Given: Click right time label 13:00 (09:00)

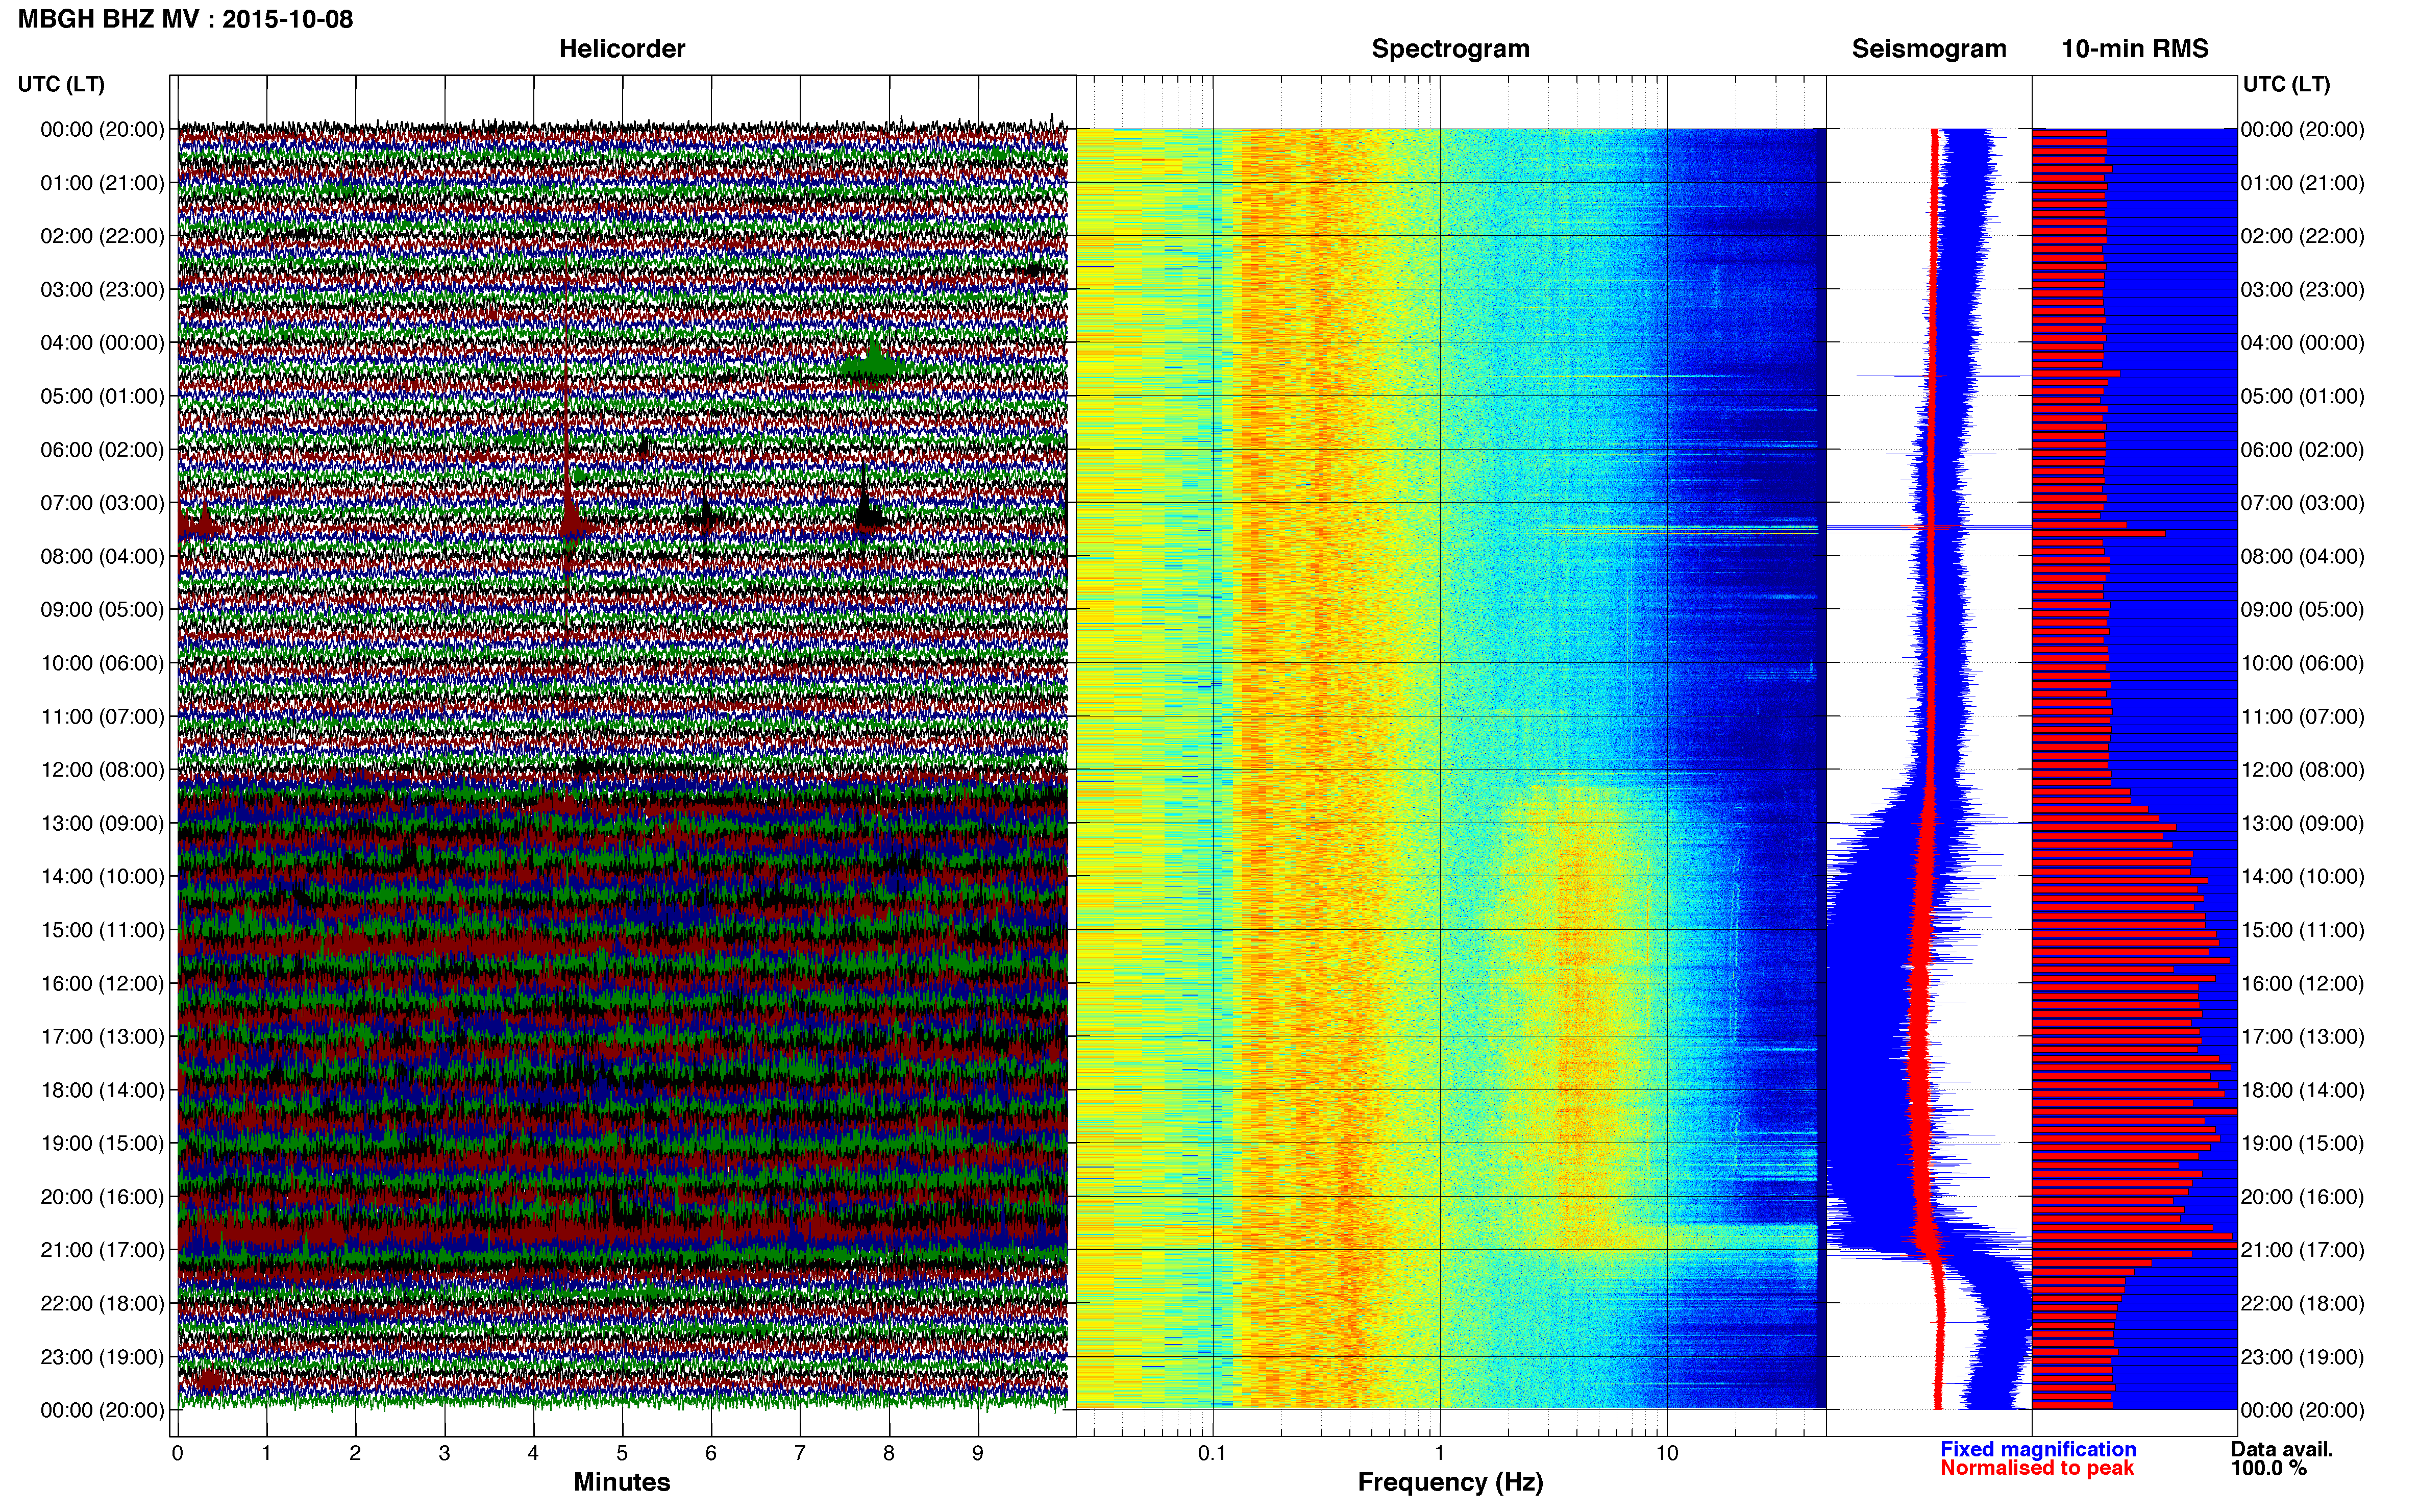Looking at the screenshot, I should pos(2302,823).
